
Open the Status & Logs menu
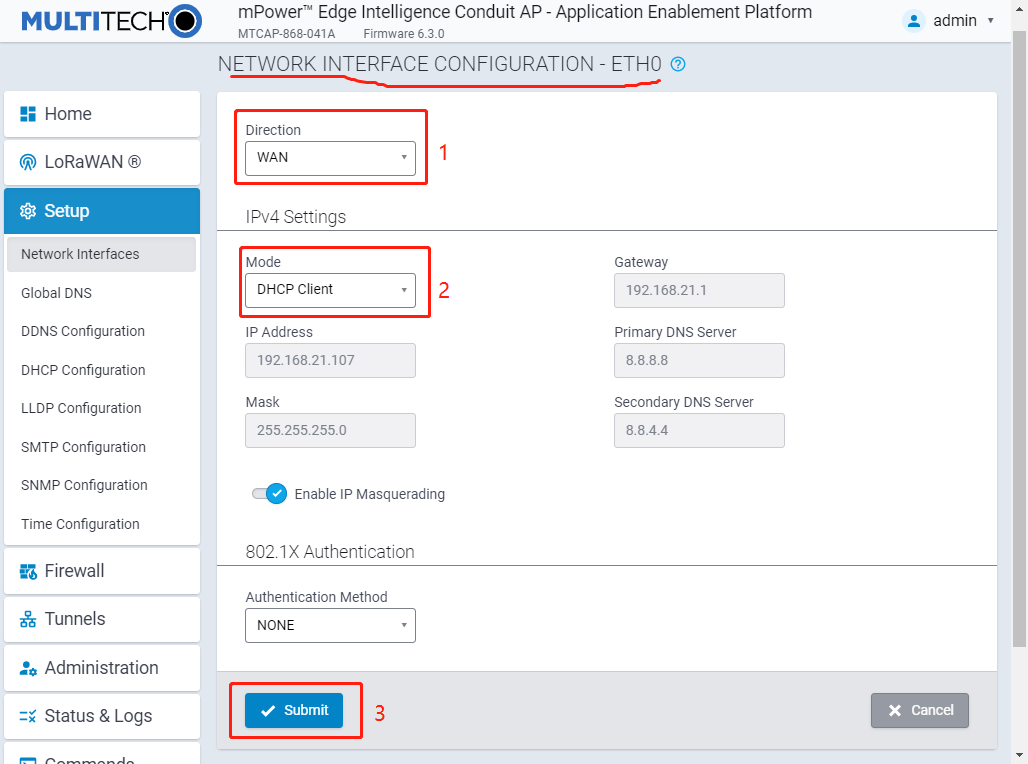pos(102,716)
